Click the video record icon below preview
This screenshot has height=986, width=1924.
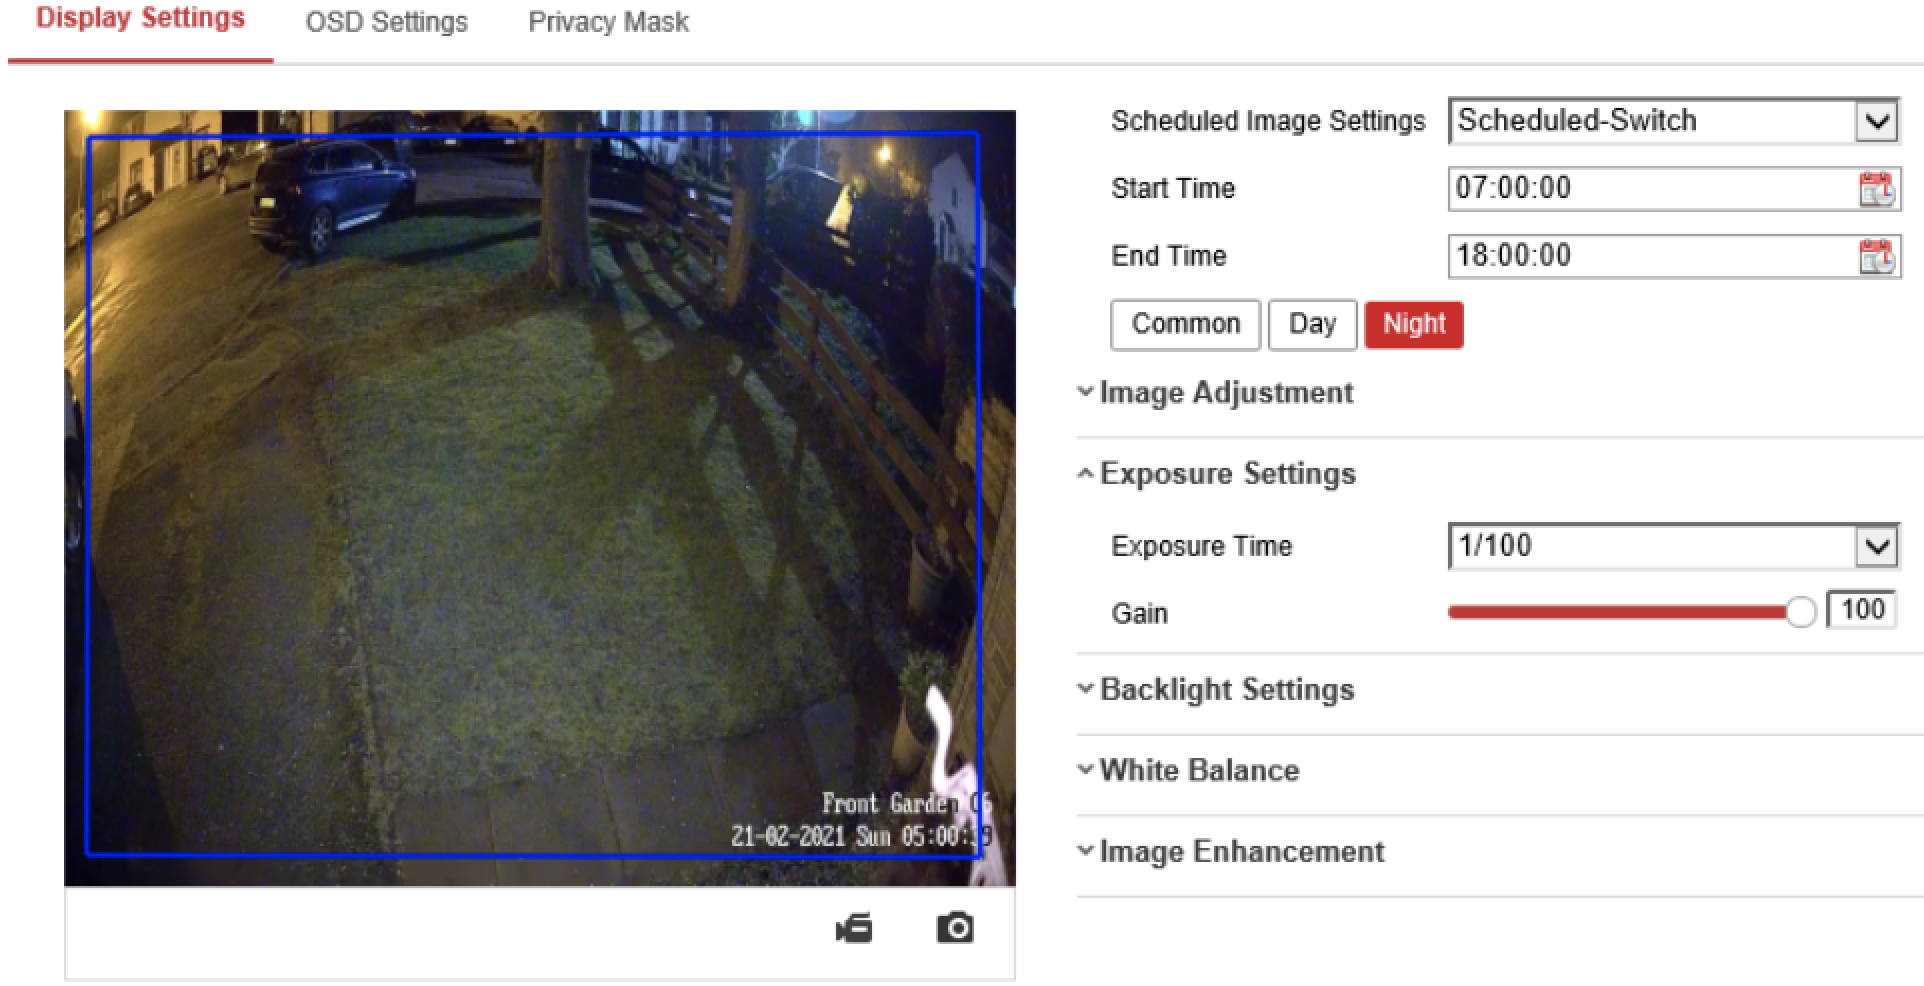(854, 929)
